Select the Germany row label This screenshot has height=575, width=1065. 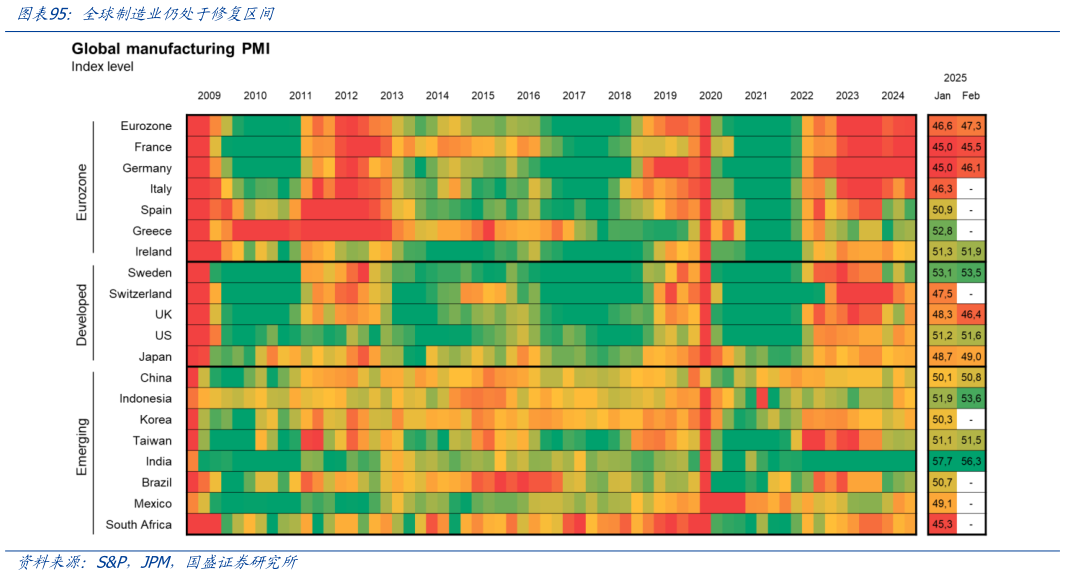[x=147, y=168]
